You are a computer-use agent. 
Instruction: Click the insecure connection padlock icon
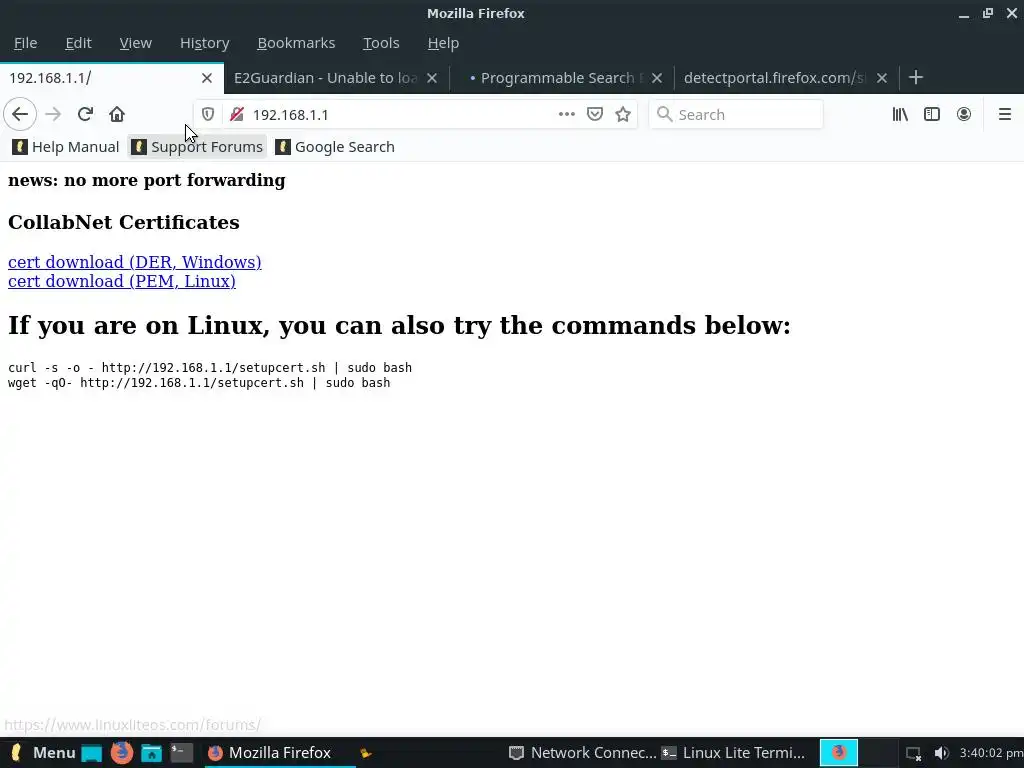236,114
